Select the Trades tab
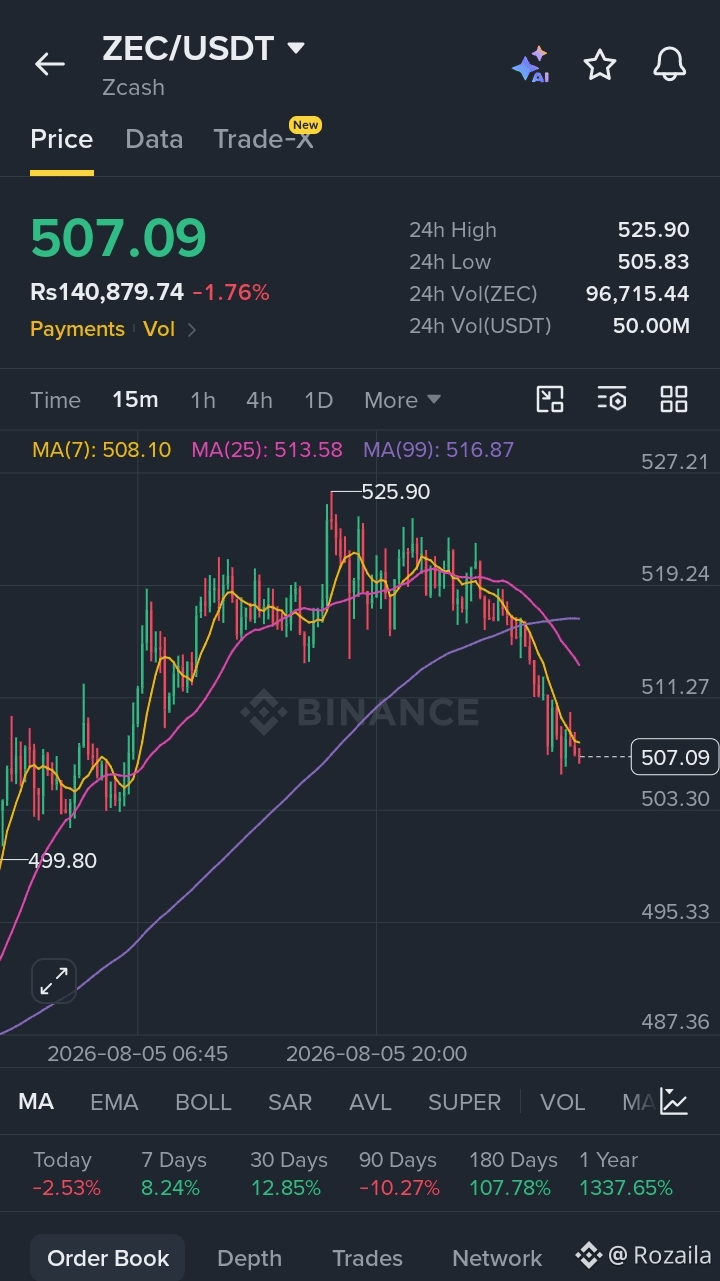The image size is (720, 1281). (367, 1258)
